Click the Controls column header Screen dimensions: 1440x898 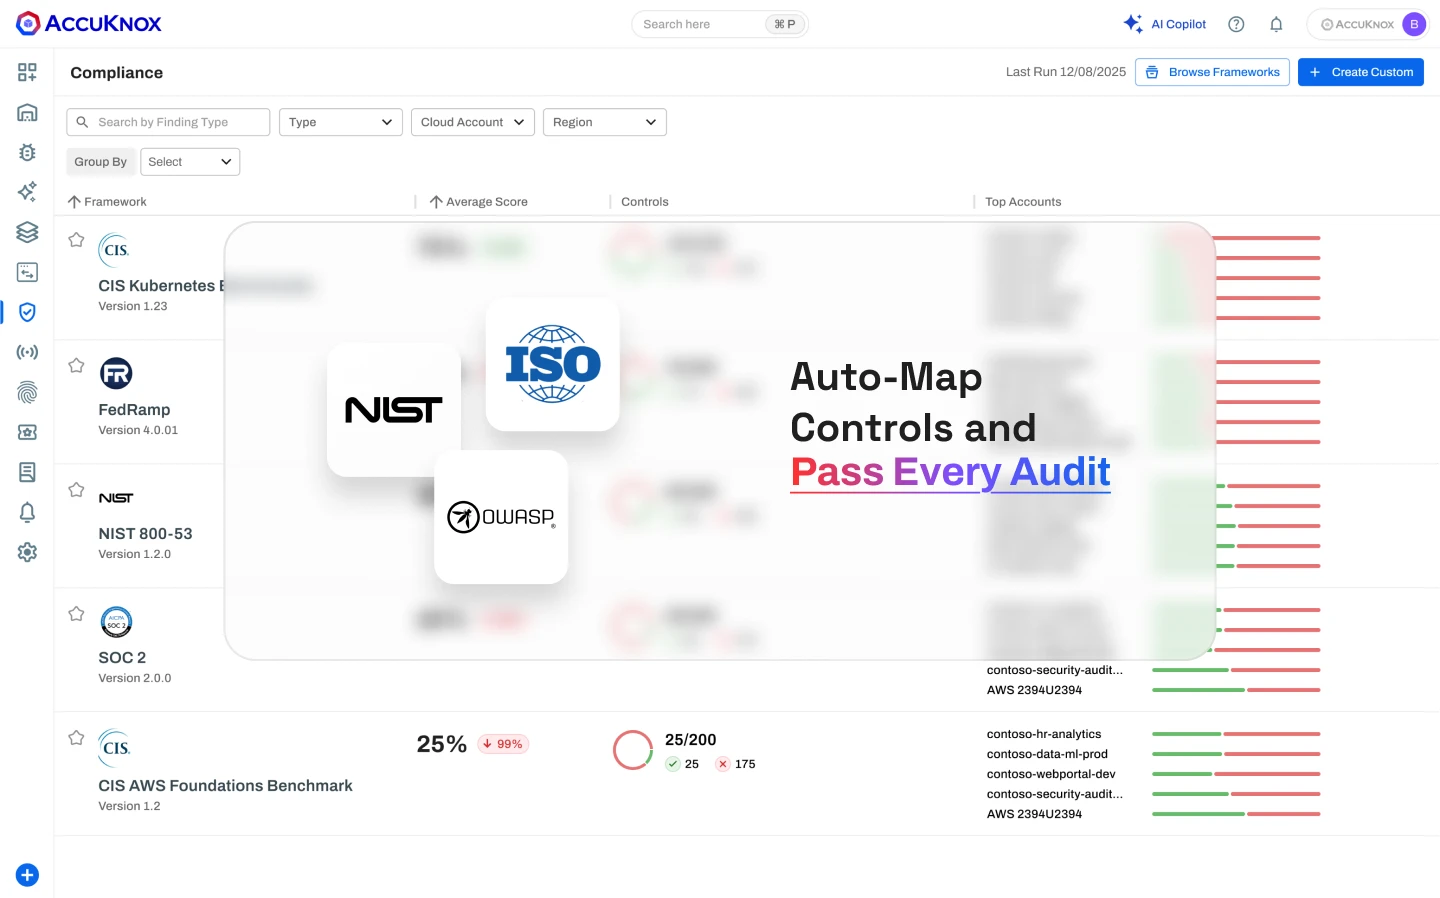point(645,202)
